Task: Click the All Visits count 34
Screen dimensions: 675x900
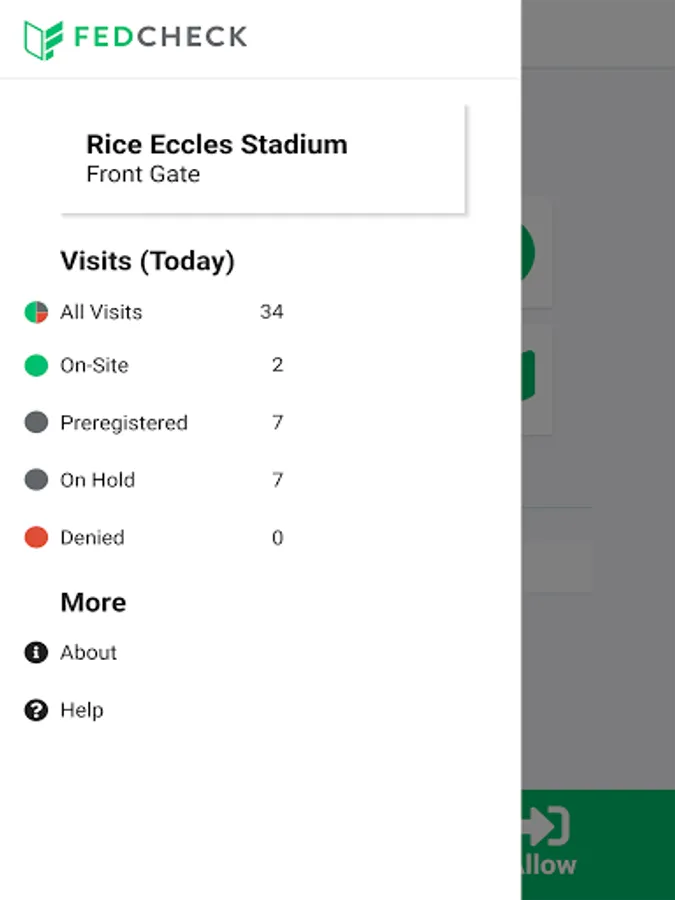Action: pyautogui.click(x=271, y=312)
